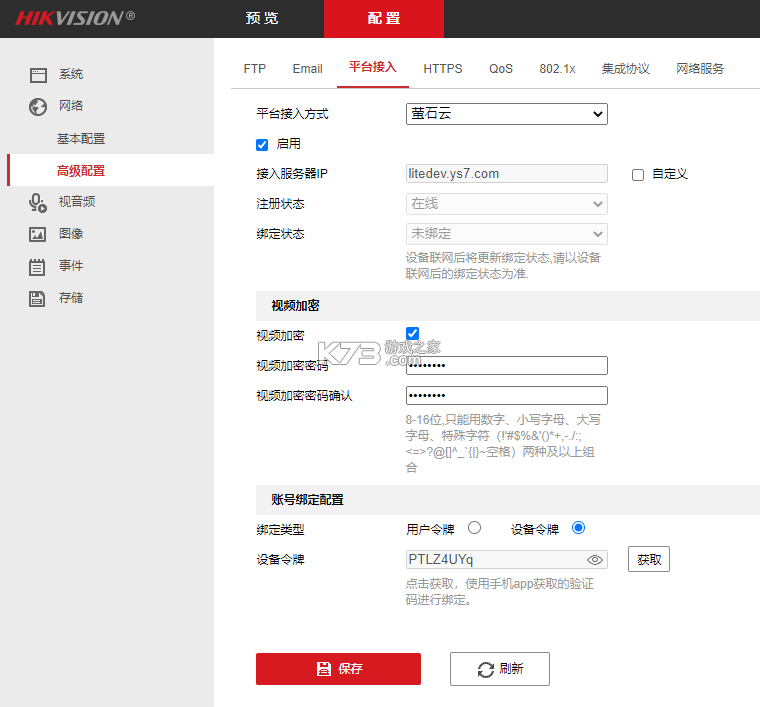Toggle the eye icon in device token field

pyautogui.click(x=595, y=560)
